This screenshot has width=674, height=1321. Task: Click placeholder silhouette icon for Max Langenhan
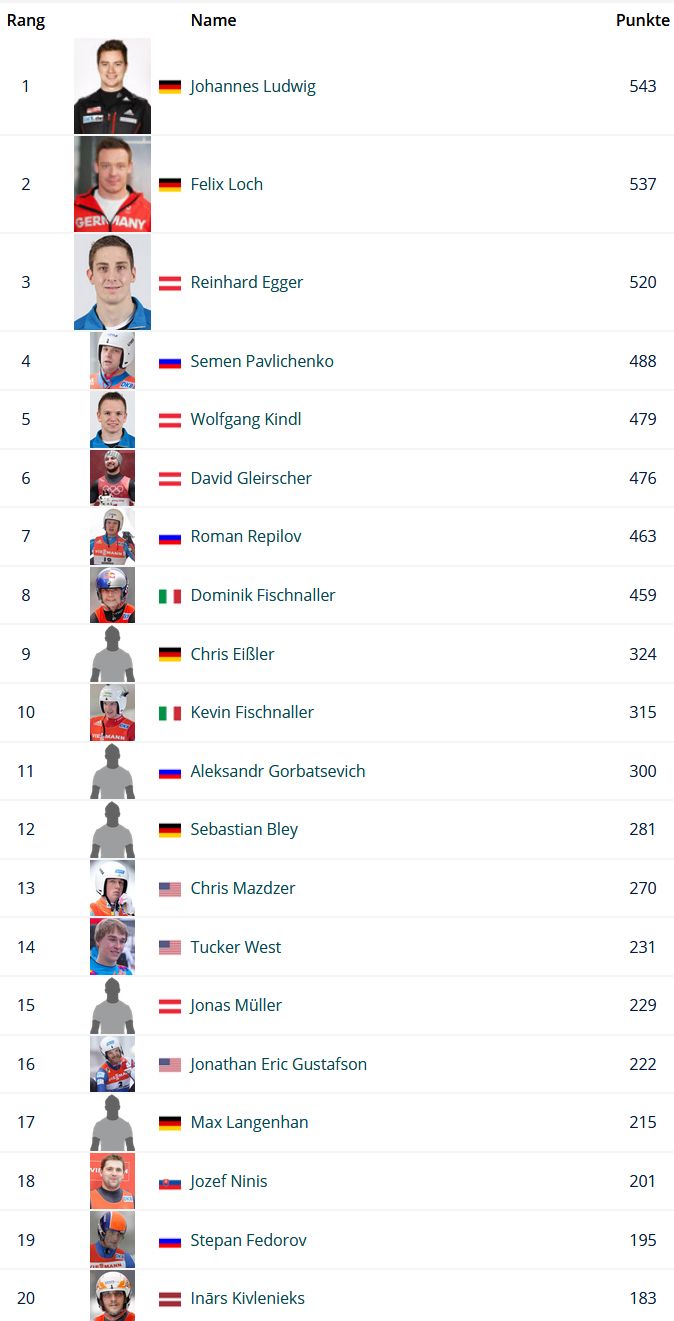coord(112,1123)
